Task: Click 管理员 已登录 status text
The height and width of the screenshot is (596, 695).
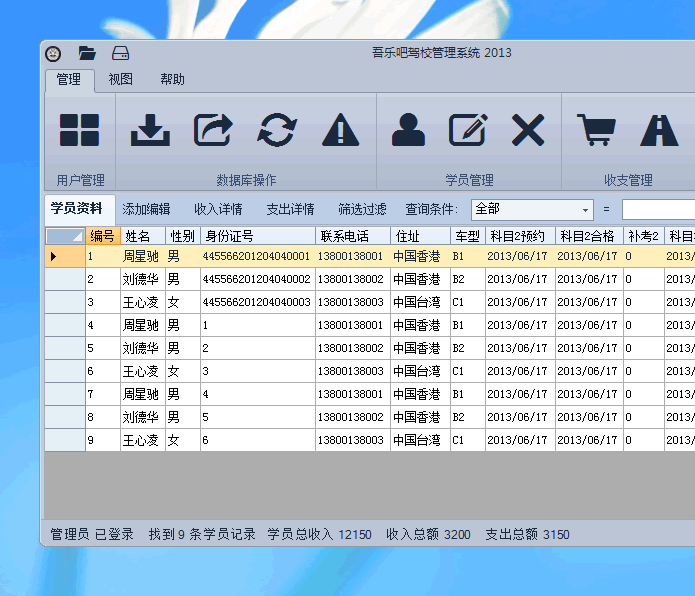Action: 92,534
